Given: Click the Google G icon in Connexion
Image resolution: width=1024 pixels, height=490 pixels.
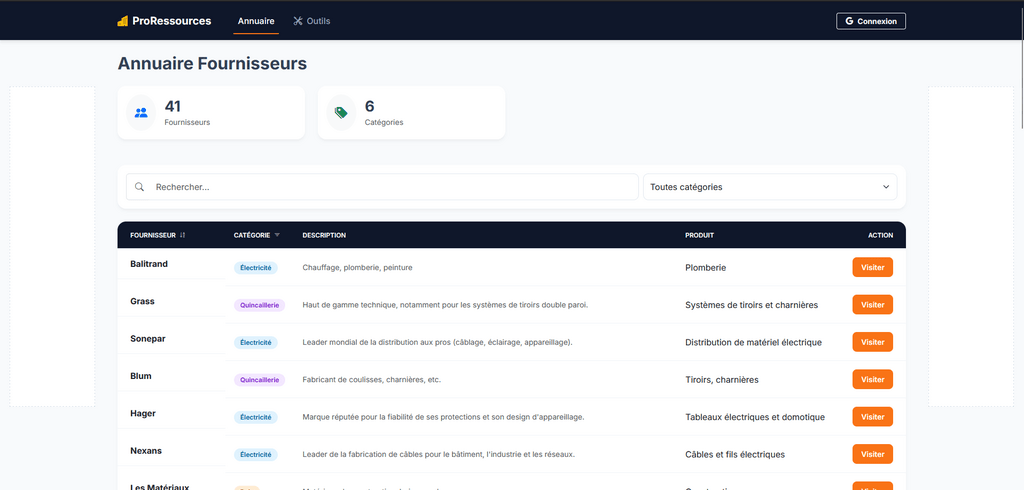Looking at the screenshot, I should coord(849,21).
